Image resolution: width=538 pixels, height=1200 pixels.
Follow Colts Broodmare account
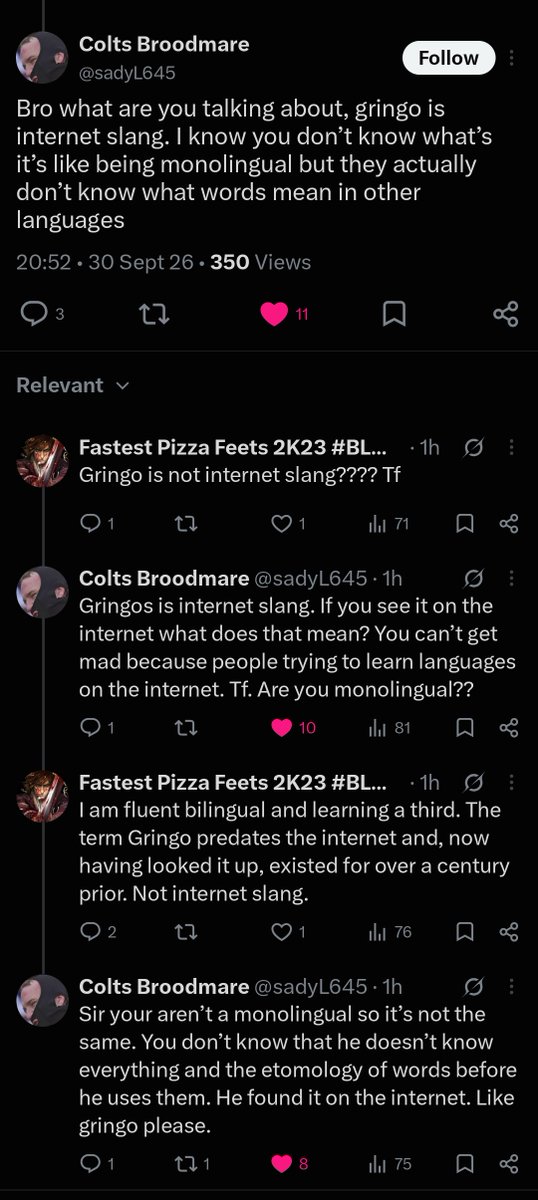pyautogui.click(x=448, y=58)
